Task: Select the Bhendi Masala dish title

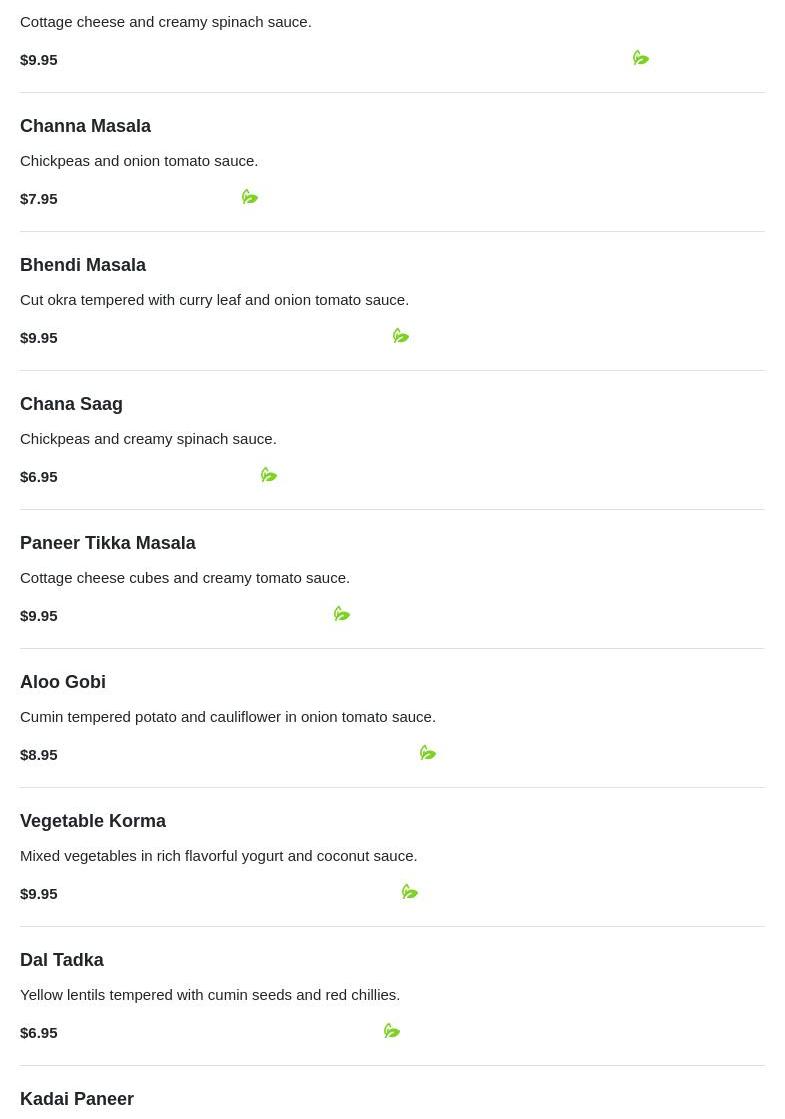Action: pyautogui.click(x=83, y=265)
